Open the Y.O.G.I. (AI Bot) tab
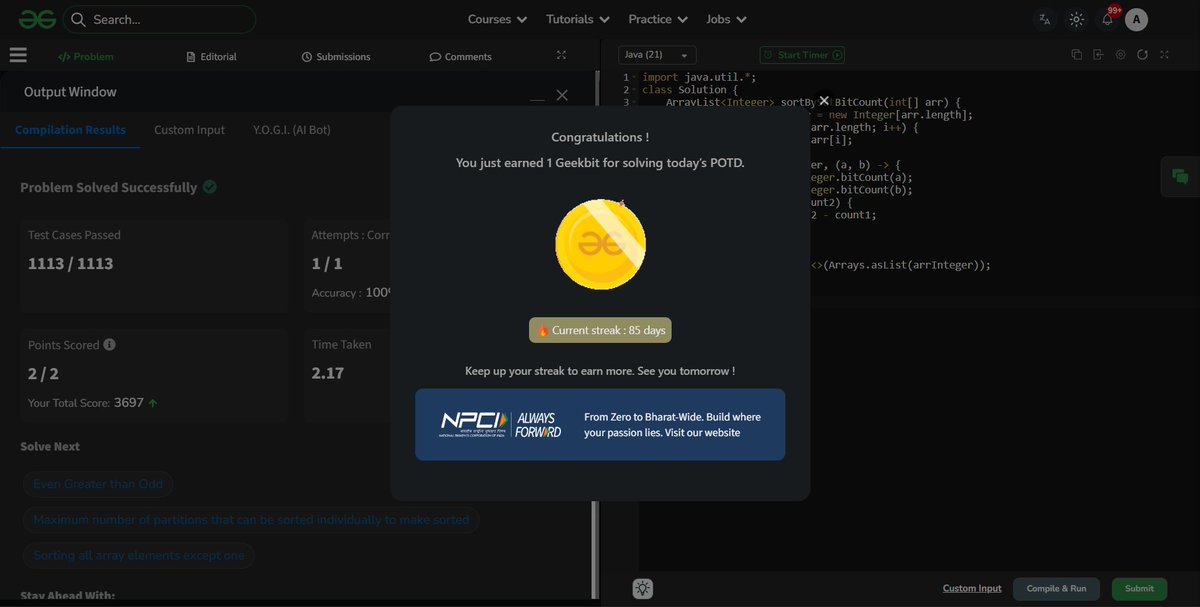The image size is (1200, 607). click(x=292, y=130)
